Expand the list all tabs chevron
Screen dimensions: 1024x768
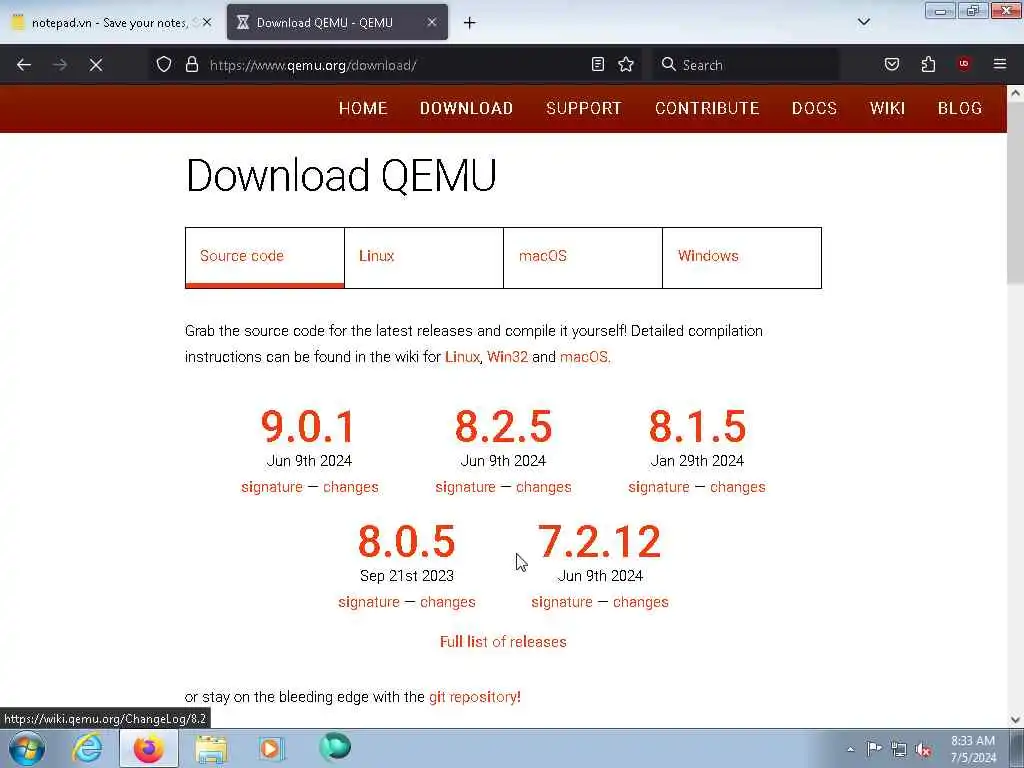[864, 22]
